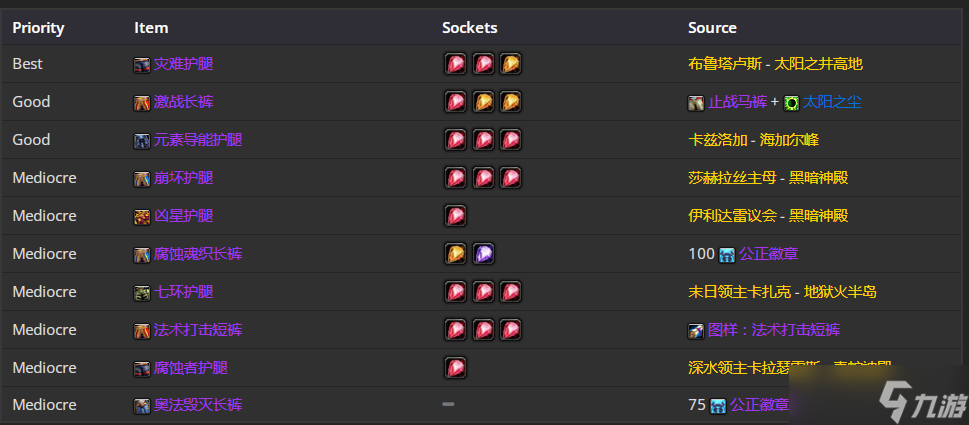This screenshot has height=425, width=969.
Task: Follow the 布鲁塔卢斯 - 太阳之井高地 source link
Action: 775,64
